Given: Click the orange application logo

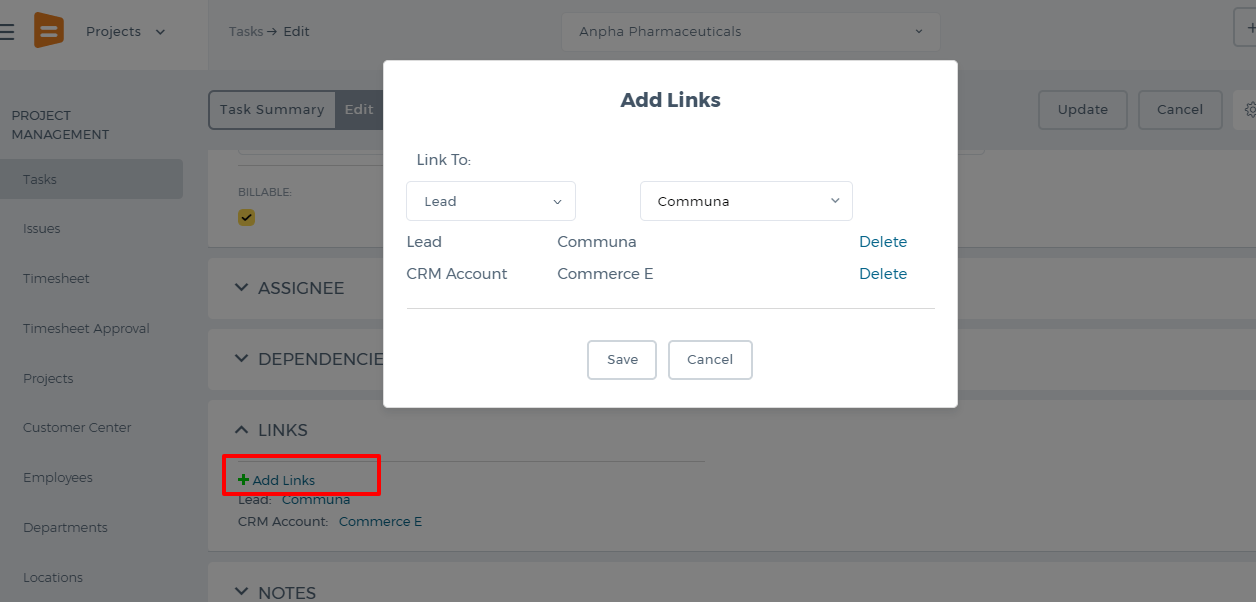Looking at the screenshot, I should point(48,31).
